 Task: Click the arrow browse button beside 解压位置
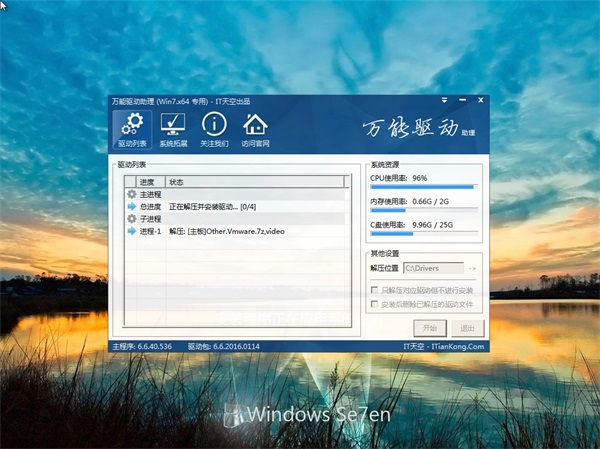[472, 268]
